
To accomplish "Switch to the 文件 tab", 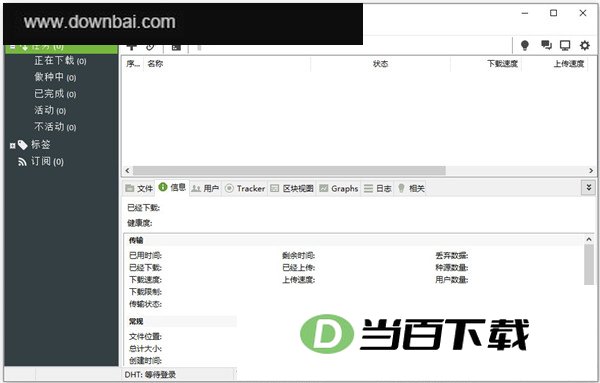I will tap(139, 188).
